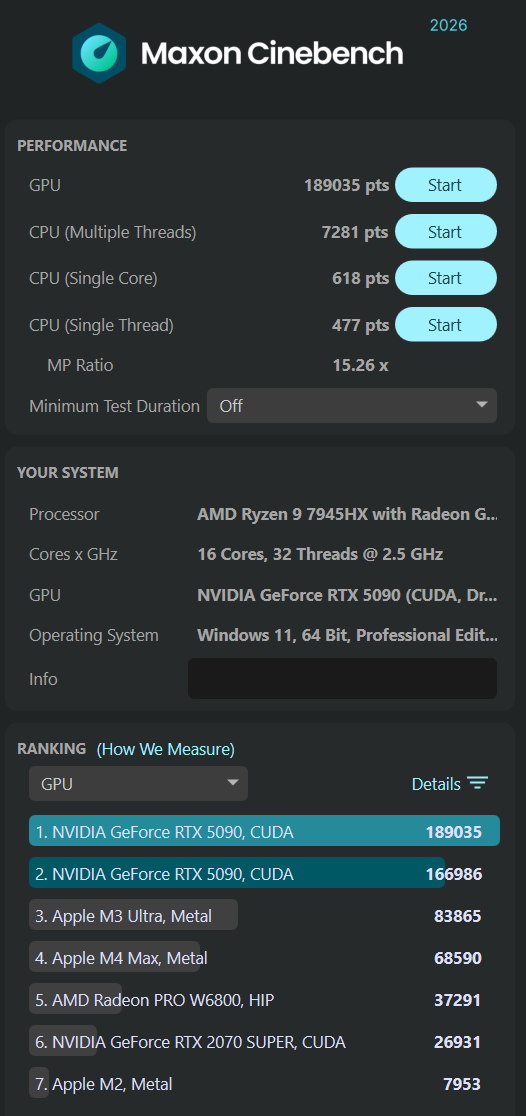The height and width of the screenshot is (1116, 526).
Task: Select the top RTX 5090 189035 ranking bar
Action: click(x=264, y=831)
